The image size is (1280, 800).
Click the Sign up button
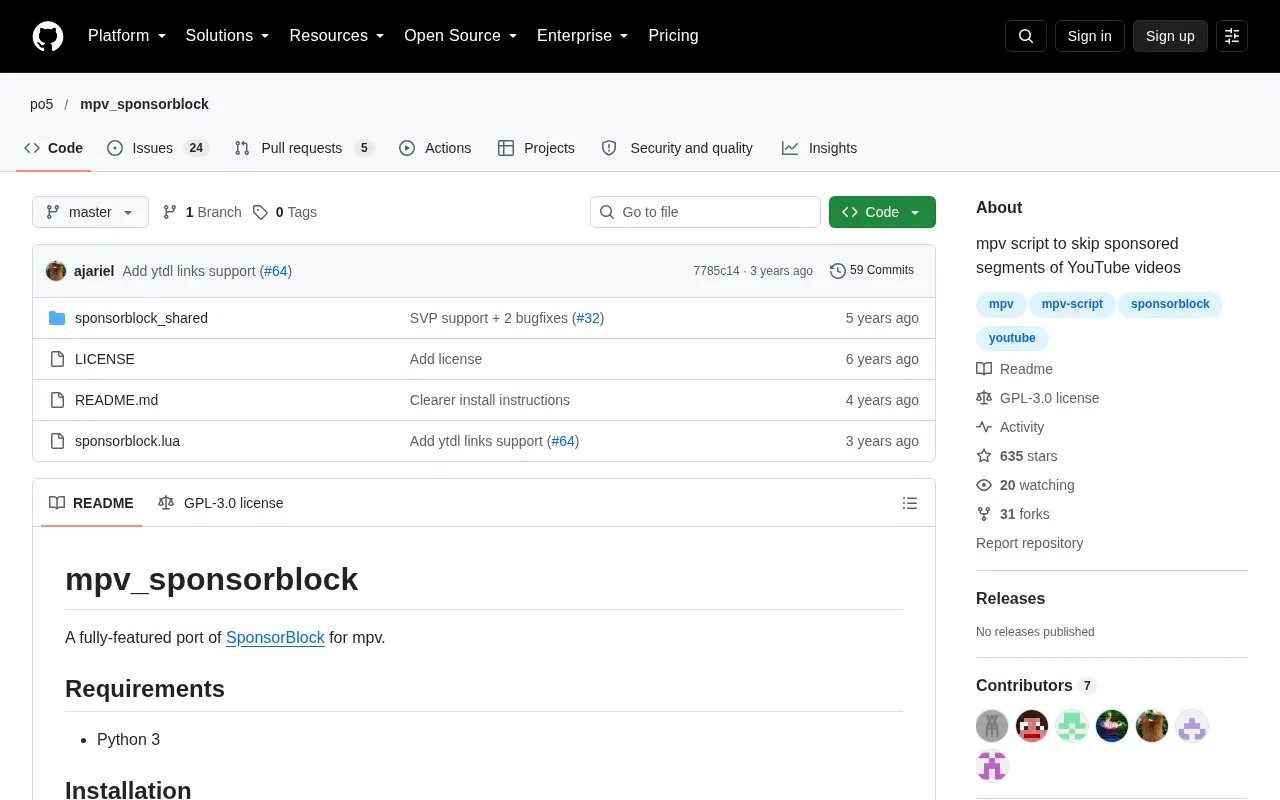(1170, 36)
